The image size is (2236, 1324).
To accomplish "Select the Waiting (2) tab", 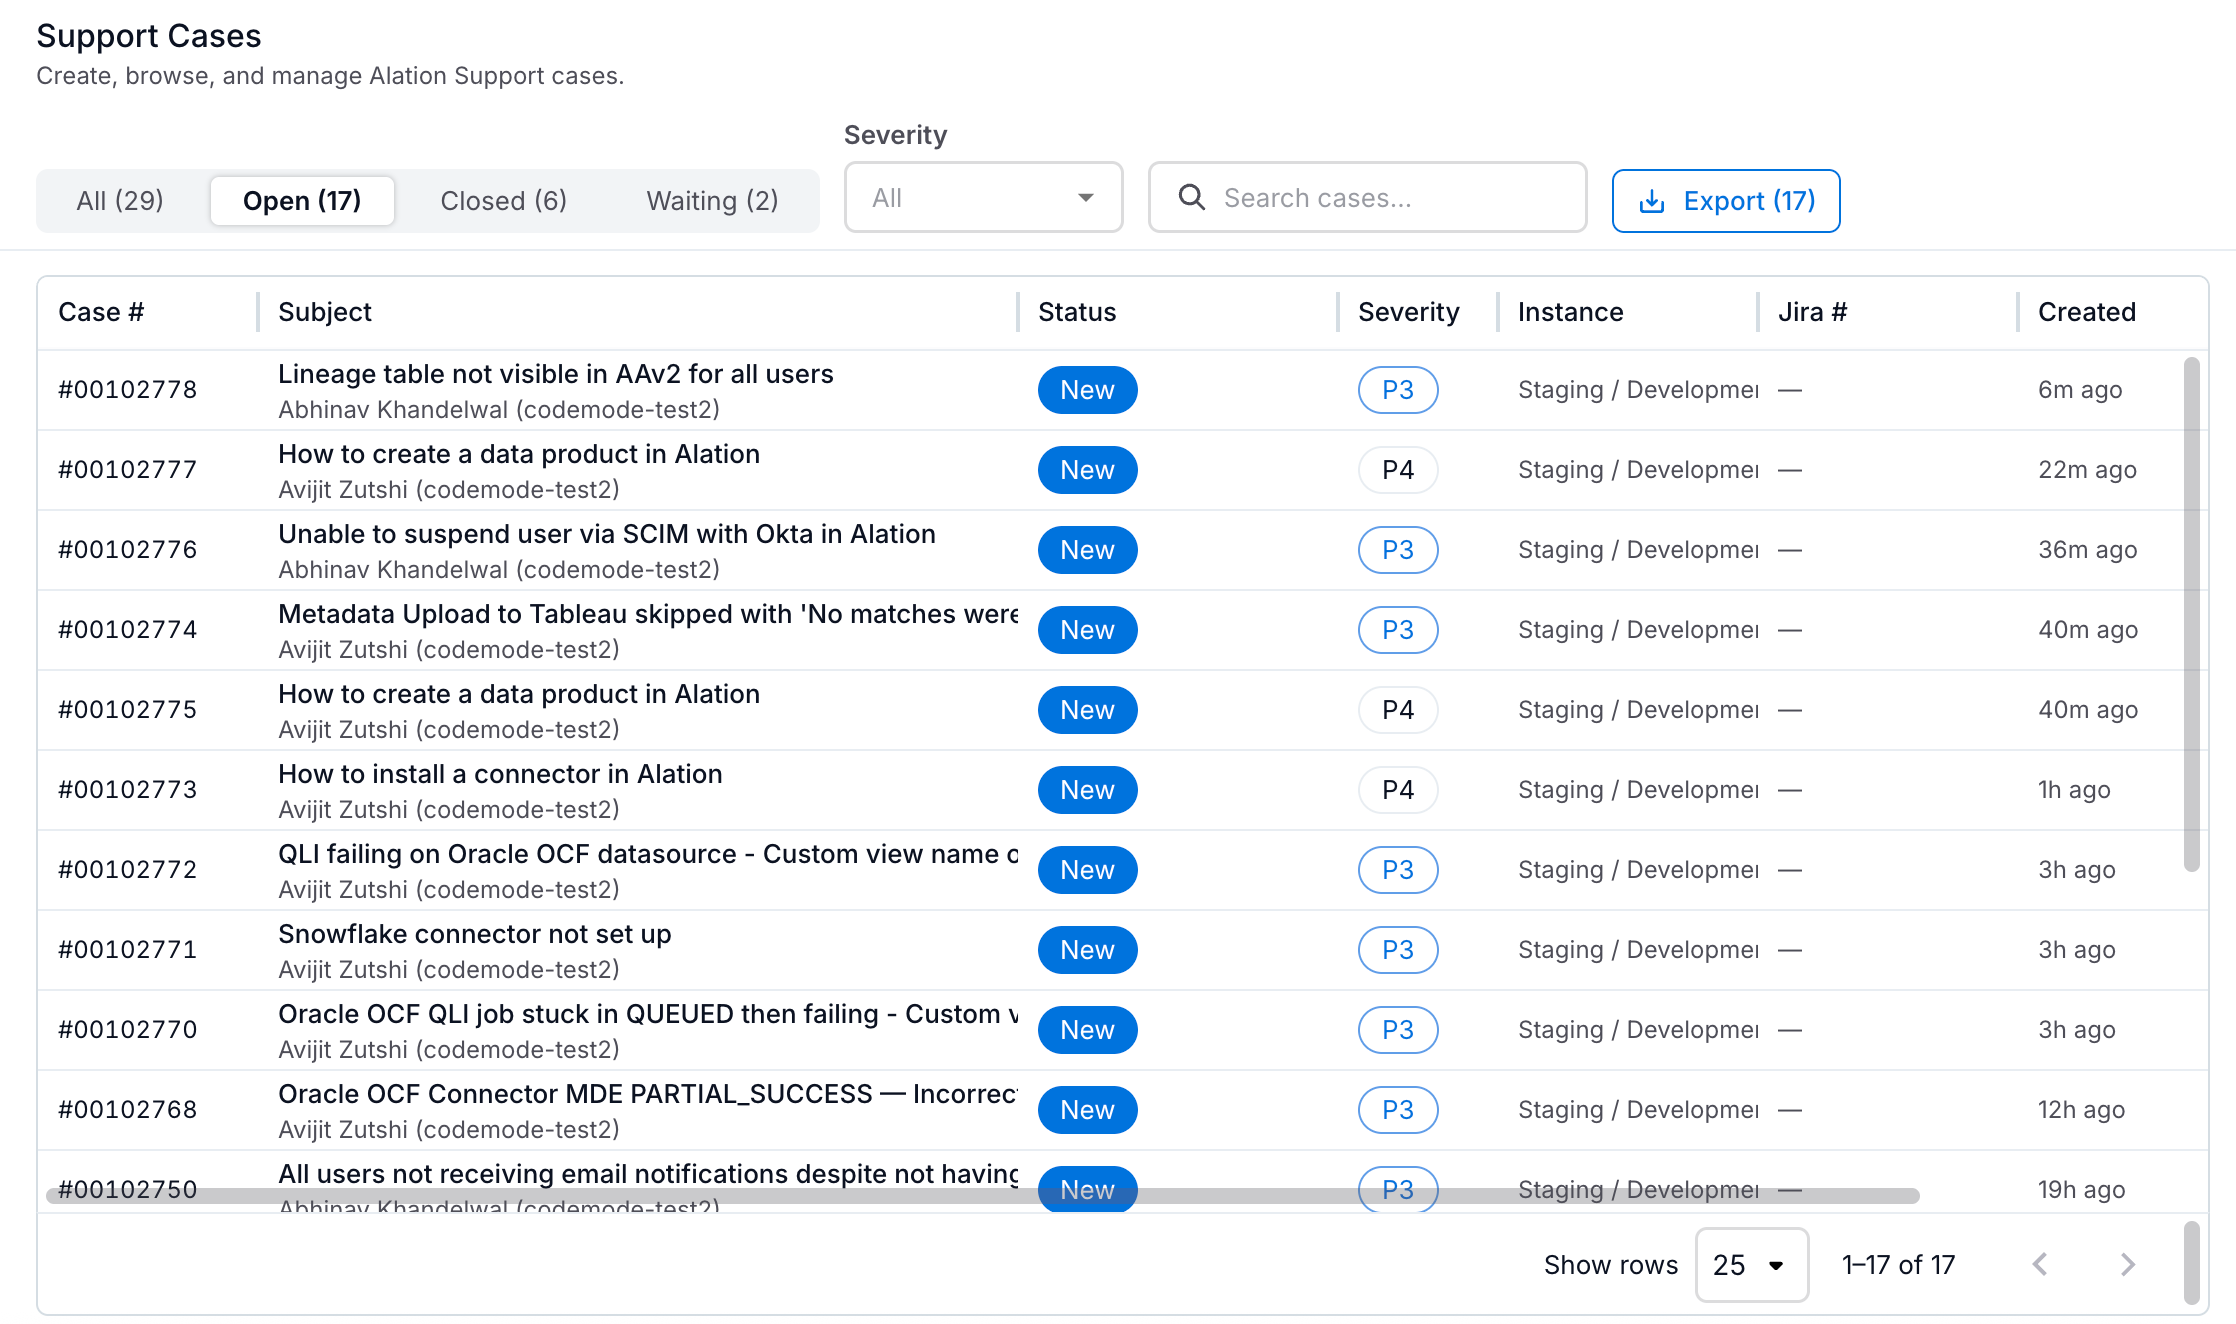I will click(x=712, y=201).
